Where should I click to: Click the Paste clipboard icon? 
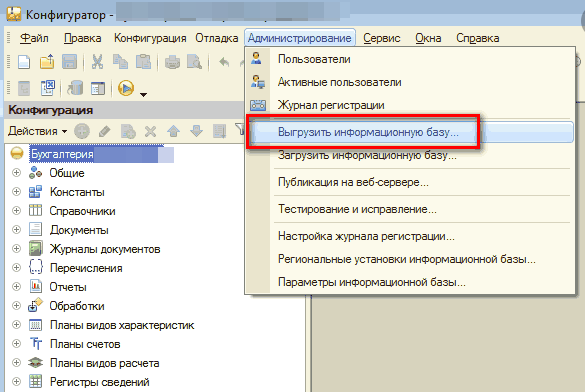143,62
